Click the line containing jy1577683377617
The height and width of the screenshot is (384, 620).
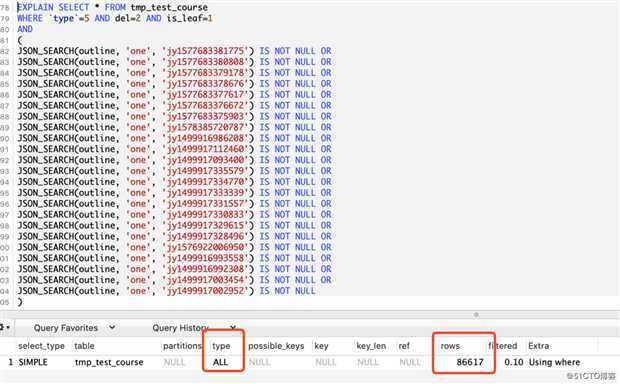click(174, 95)
